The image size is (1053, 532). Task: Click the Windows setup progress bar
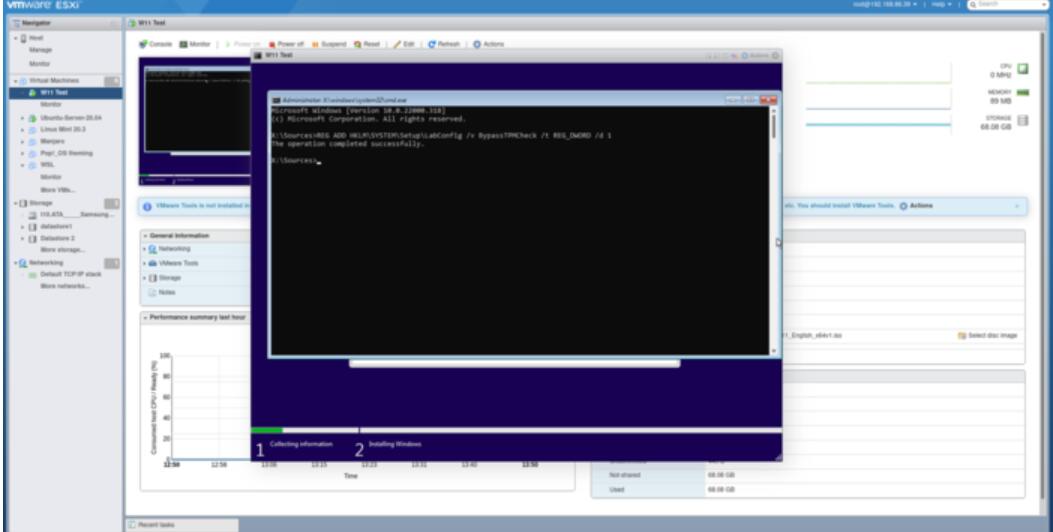(x=516, y=430)
